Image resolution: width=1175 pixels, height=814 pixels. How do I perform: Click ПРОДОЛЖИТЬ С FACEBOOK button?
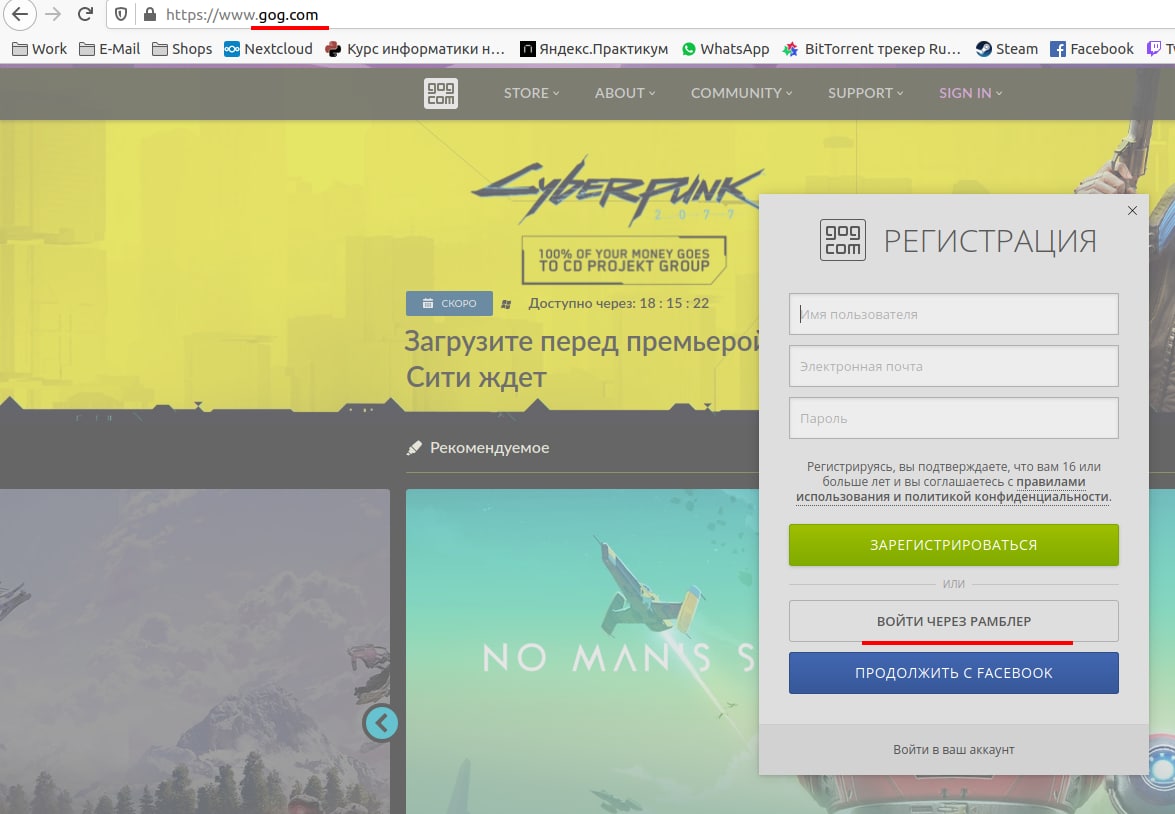pyautogui.click(x=953, y=673)
